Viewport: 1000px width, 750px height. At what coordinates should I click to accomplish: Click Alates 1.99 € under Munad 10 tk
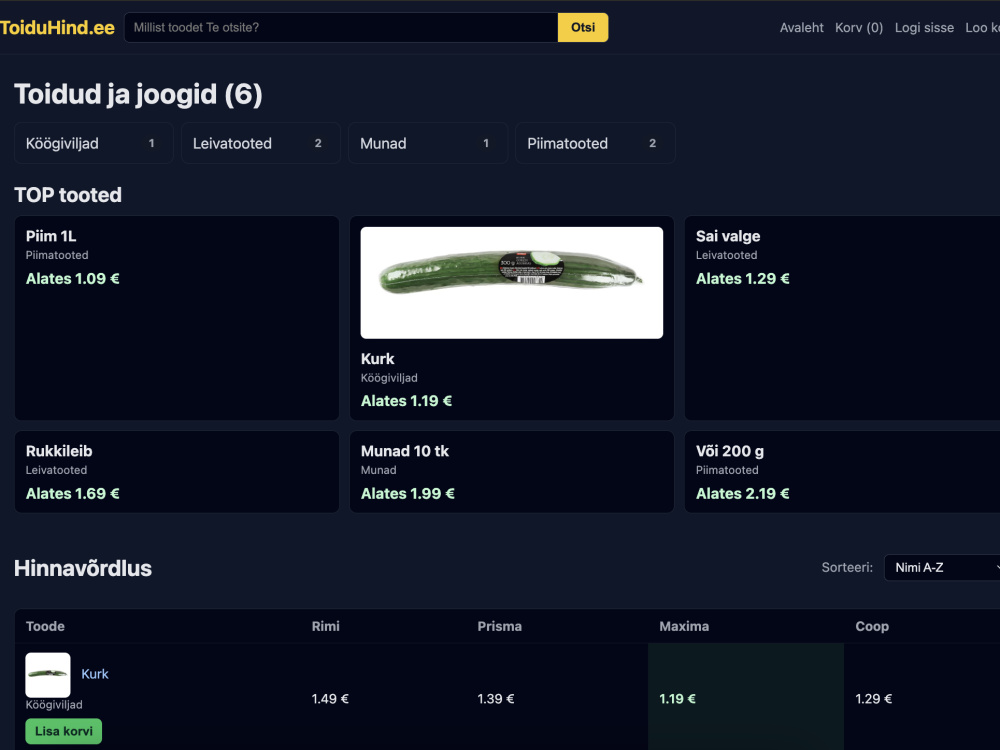click(408, 494)
